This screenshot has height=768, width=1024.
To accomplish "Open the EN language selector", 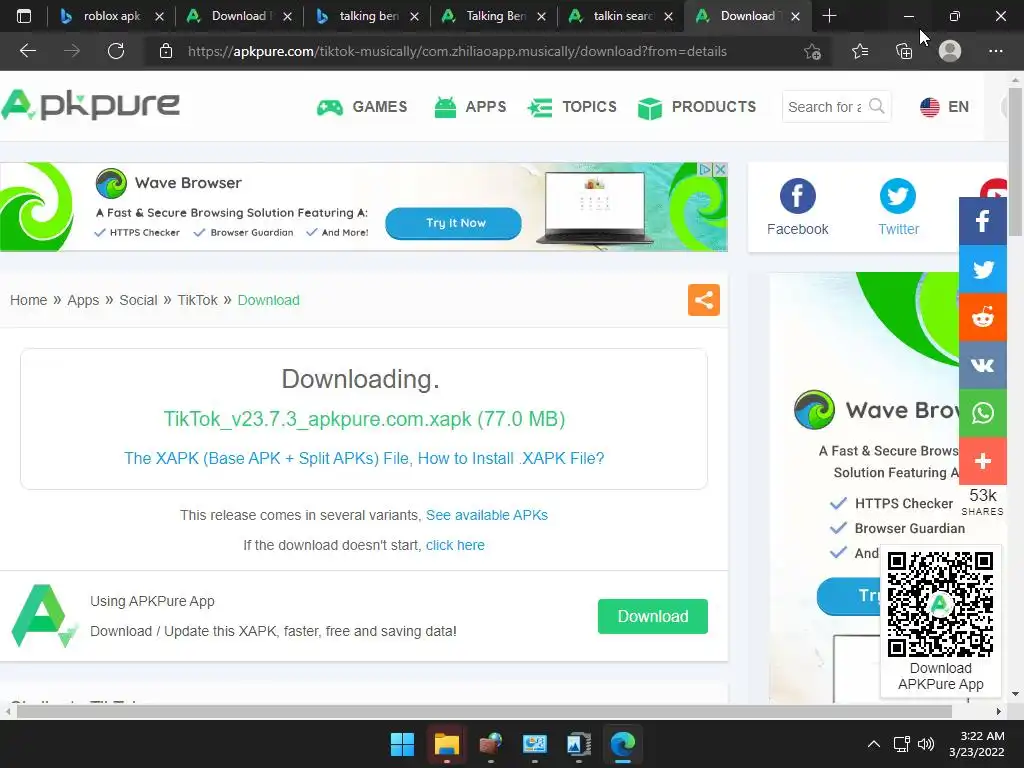I will (944, 106).
